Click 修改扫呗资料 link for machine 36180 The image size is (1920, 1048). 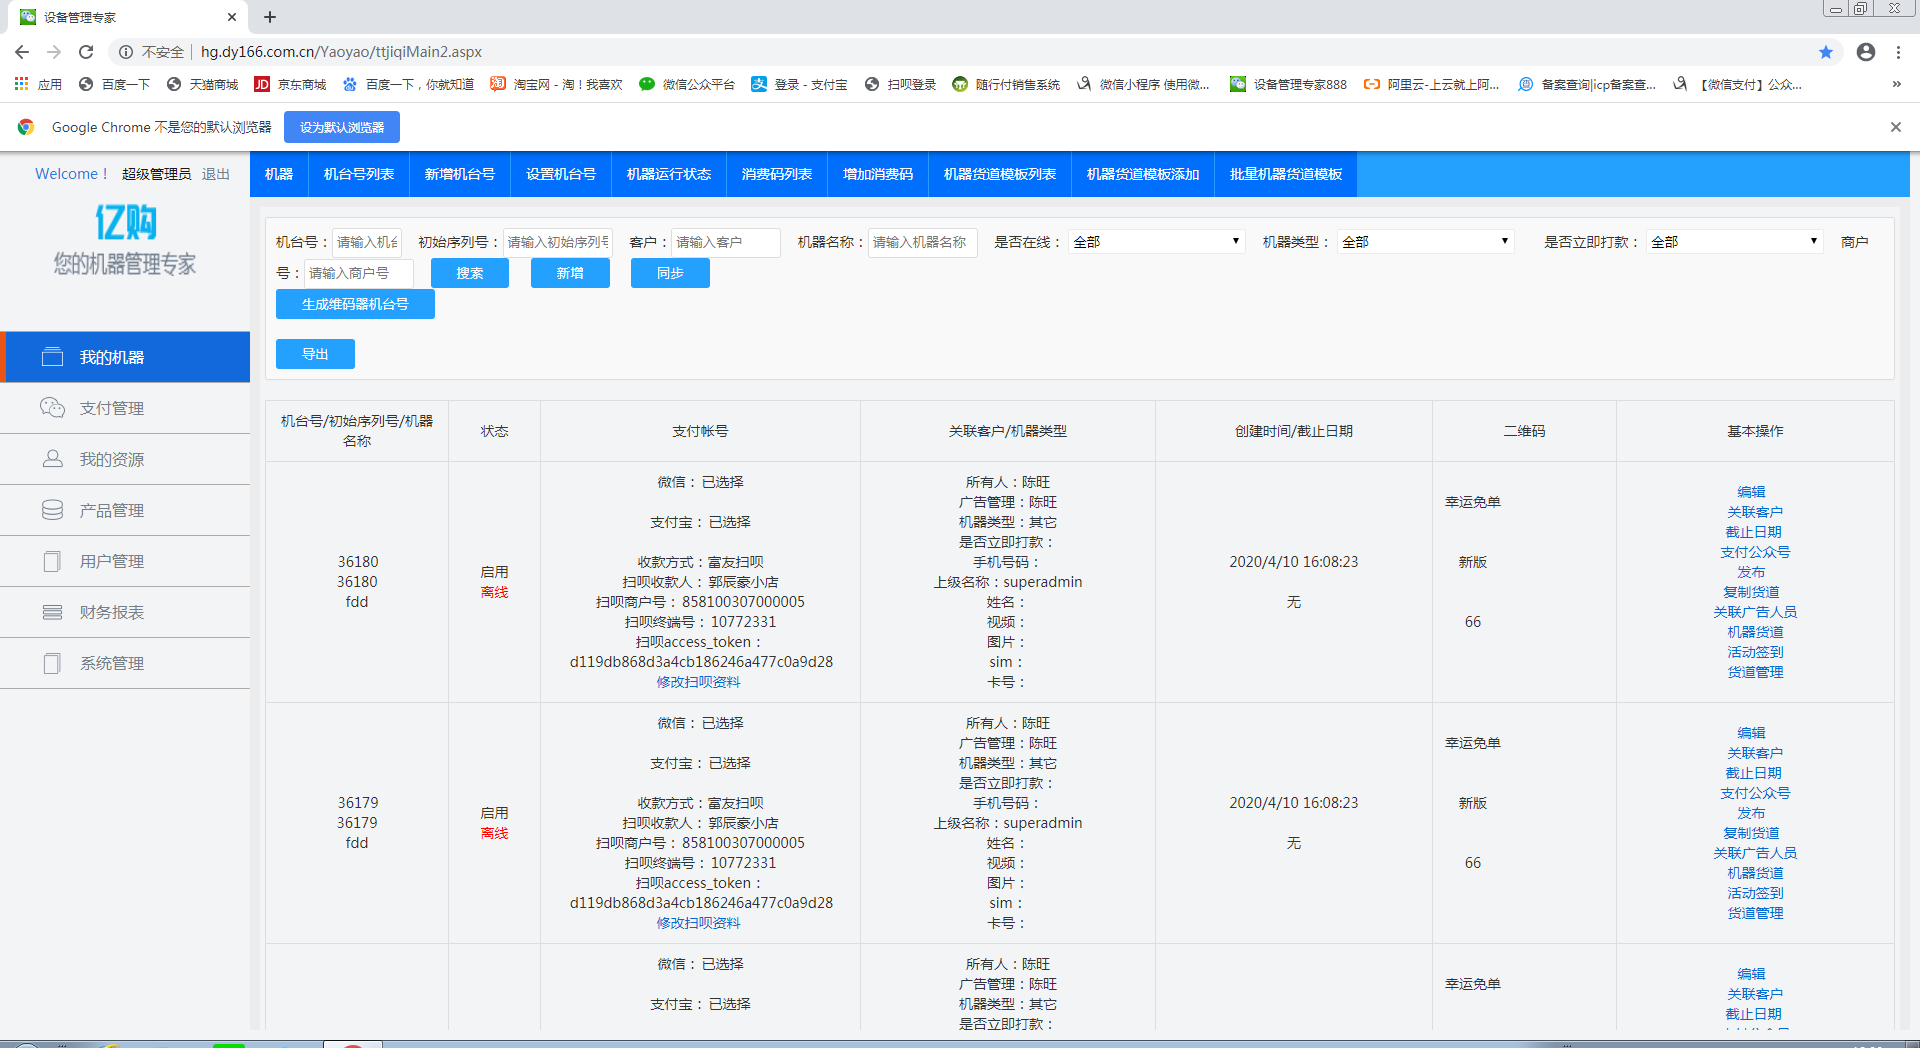698,682
